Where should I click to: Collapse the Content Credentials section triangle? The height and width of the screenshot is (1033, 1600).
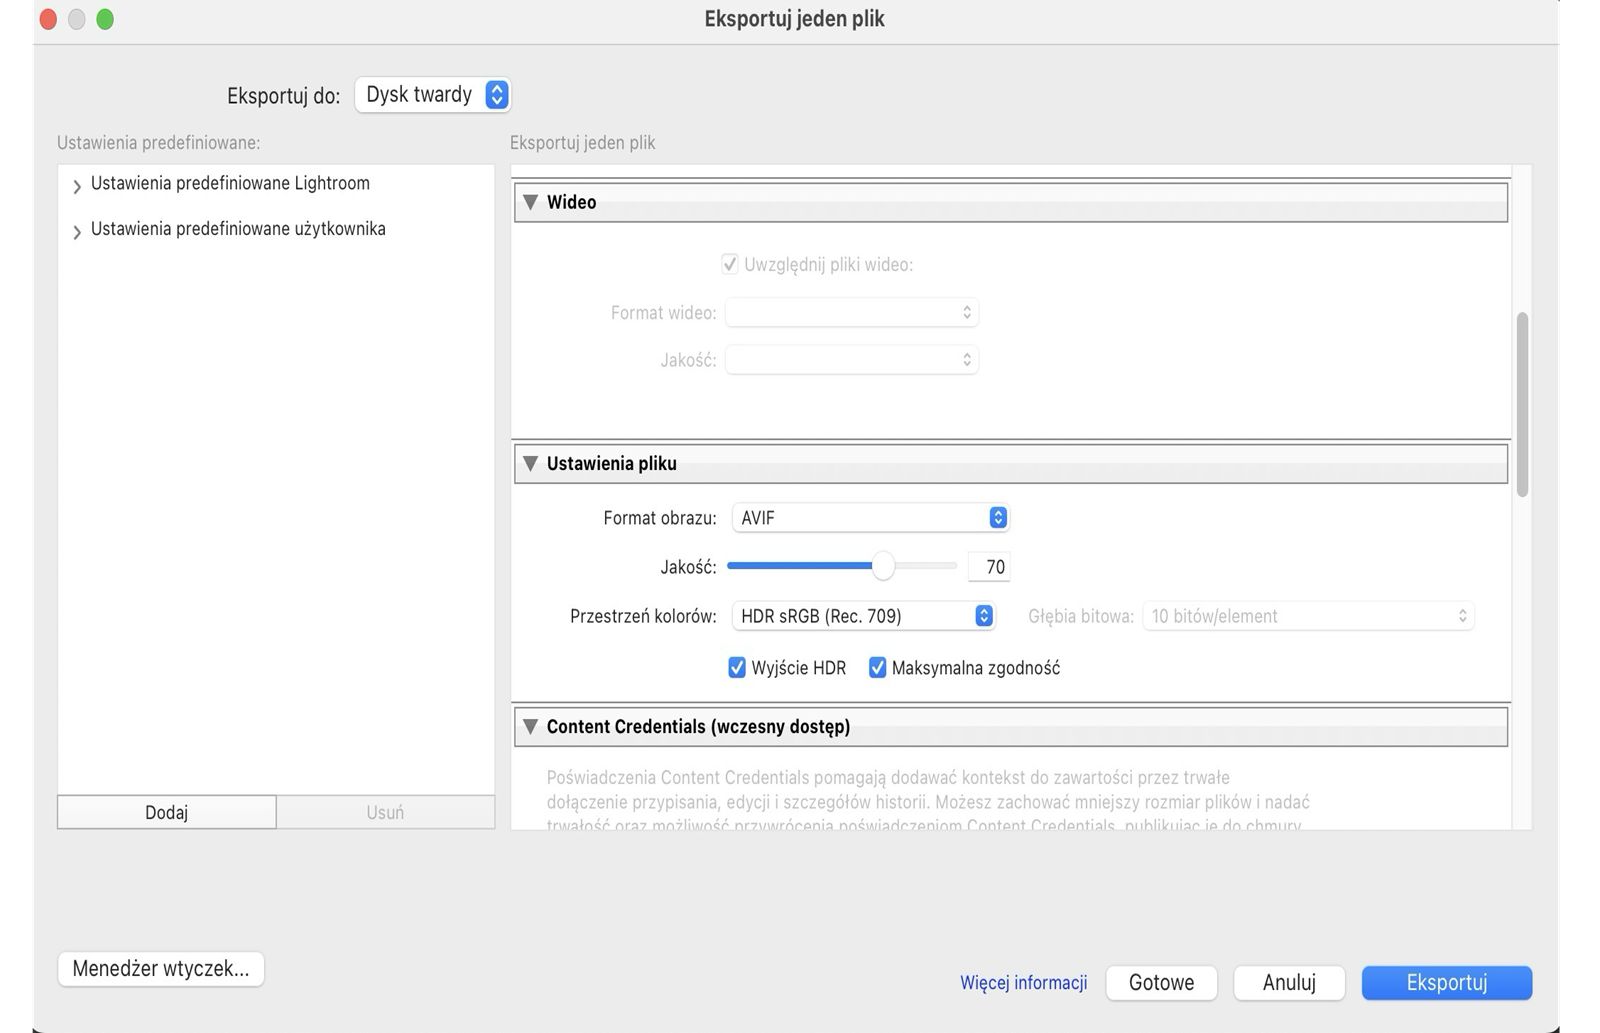tap(531, 727)
